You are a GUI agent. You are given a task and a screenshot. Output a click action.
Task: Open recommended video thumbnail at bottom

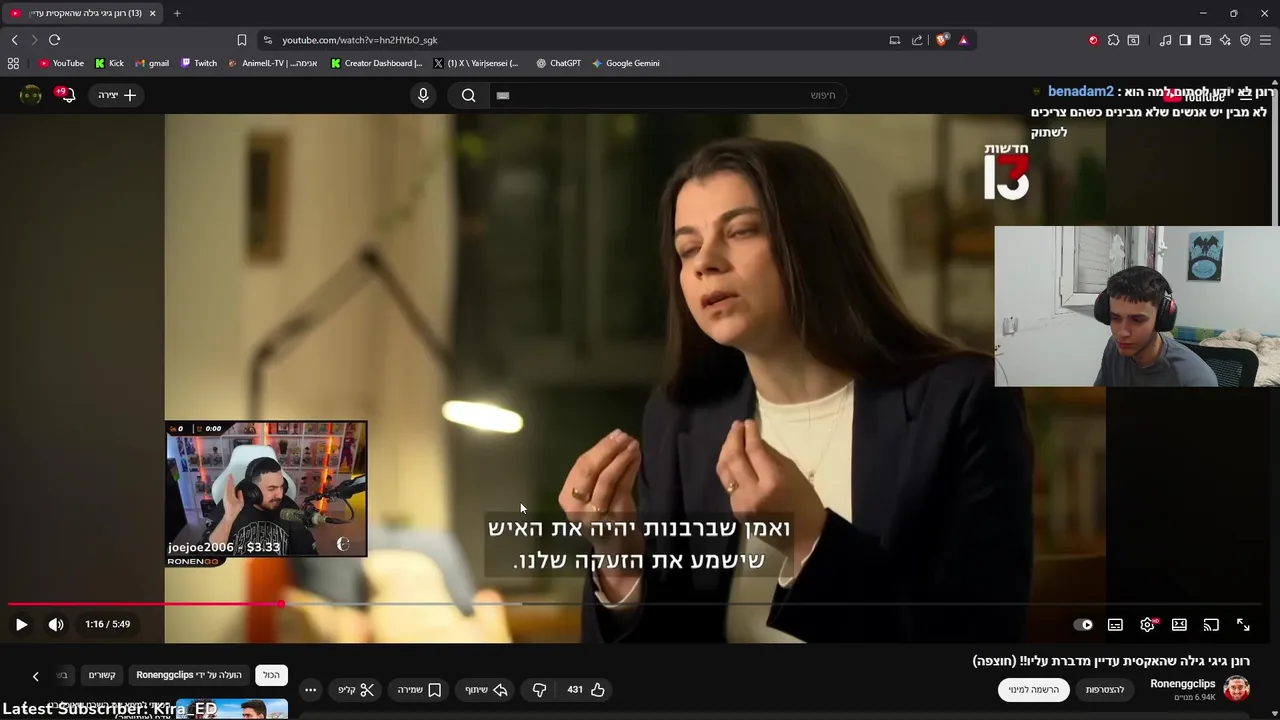232,709
